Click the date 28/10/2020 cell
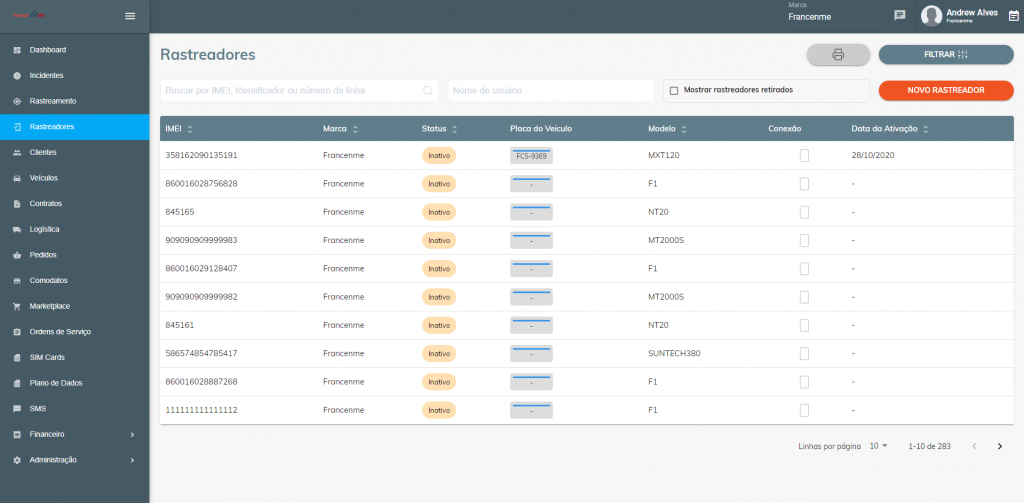 click(872, 155)
